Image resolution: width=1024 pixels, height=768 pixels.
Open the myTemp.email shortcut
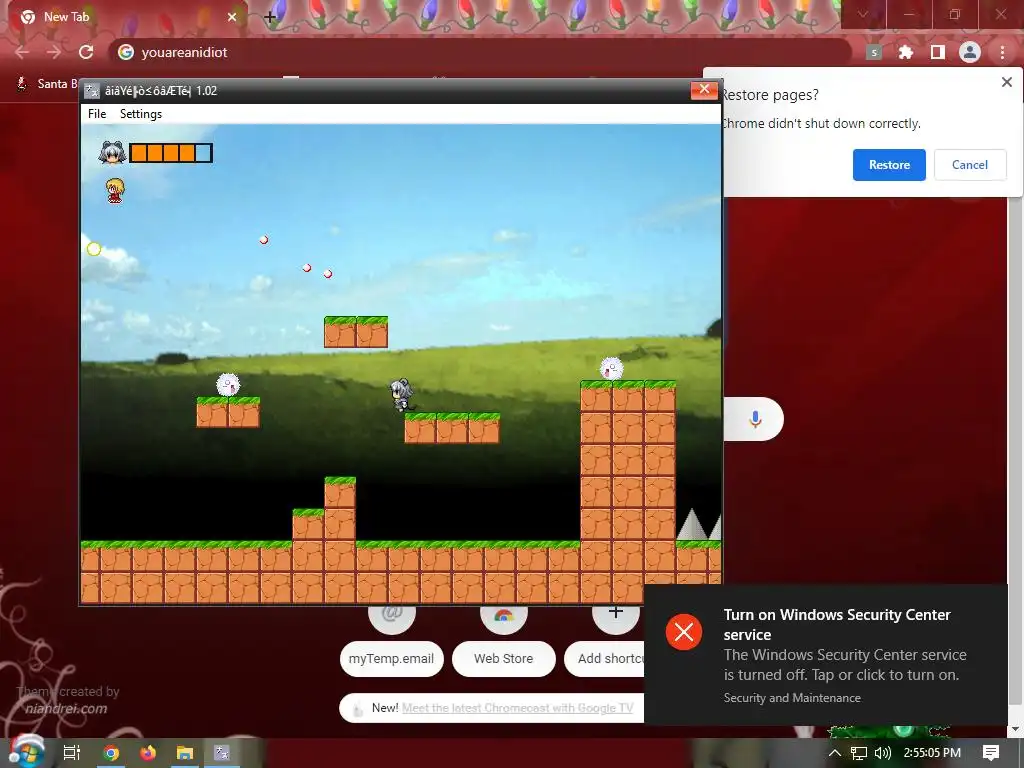391,658
